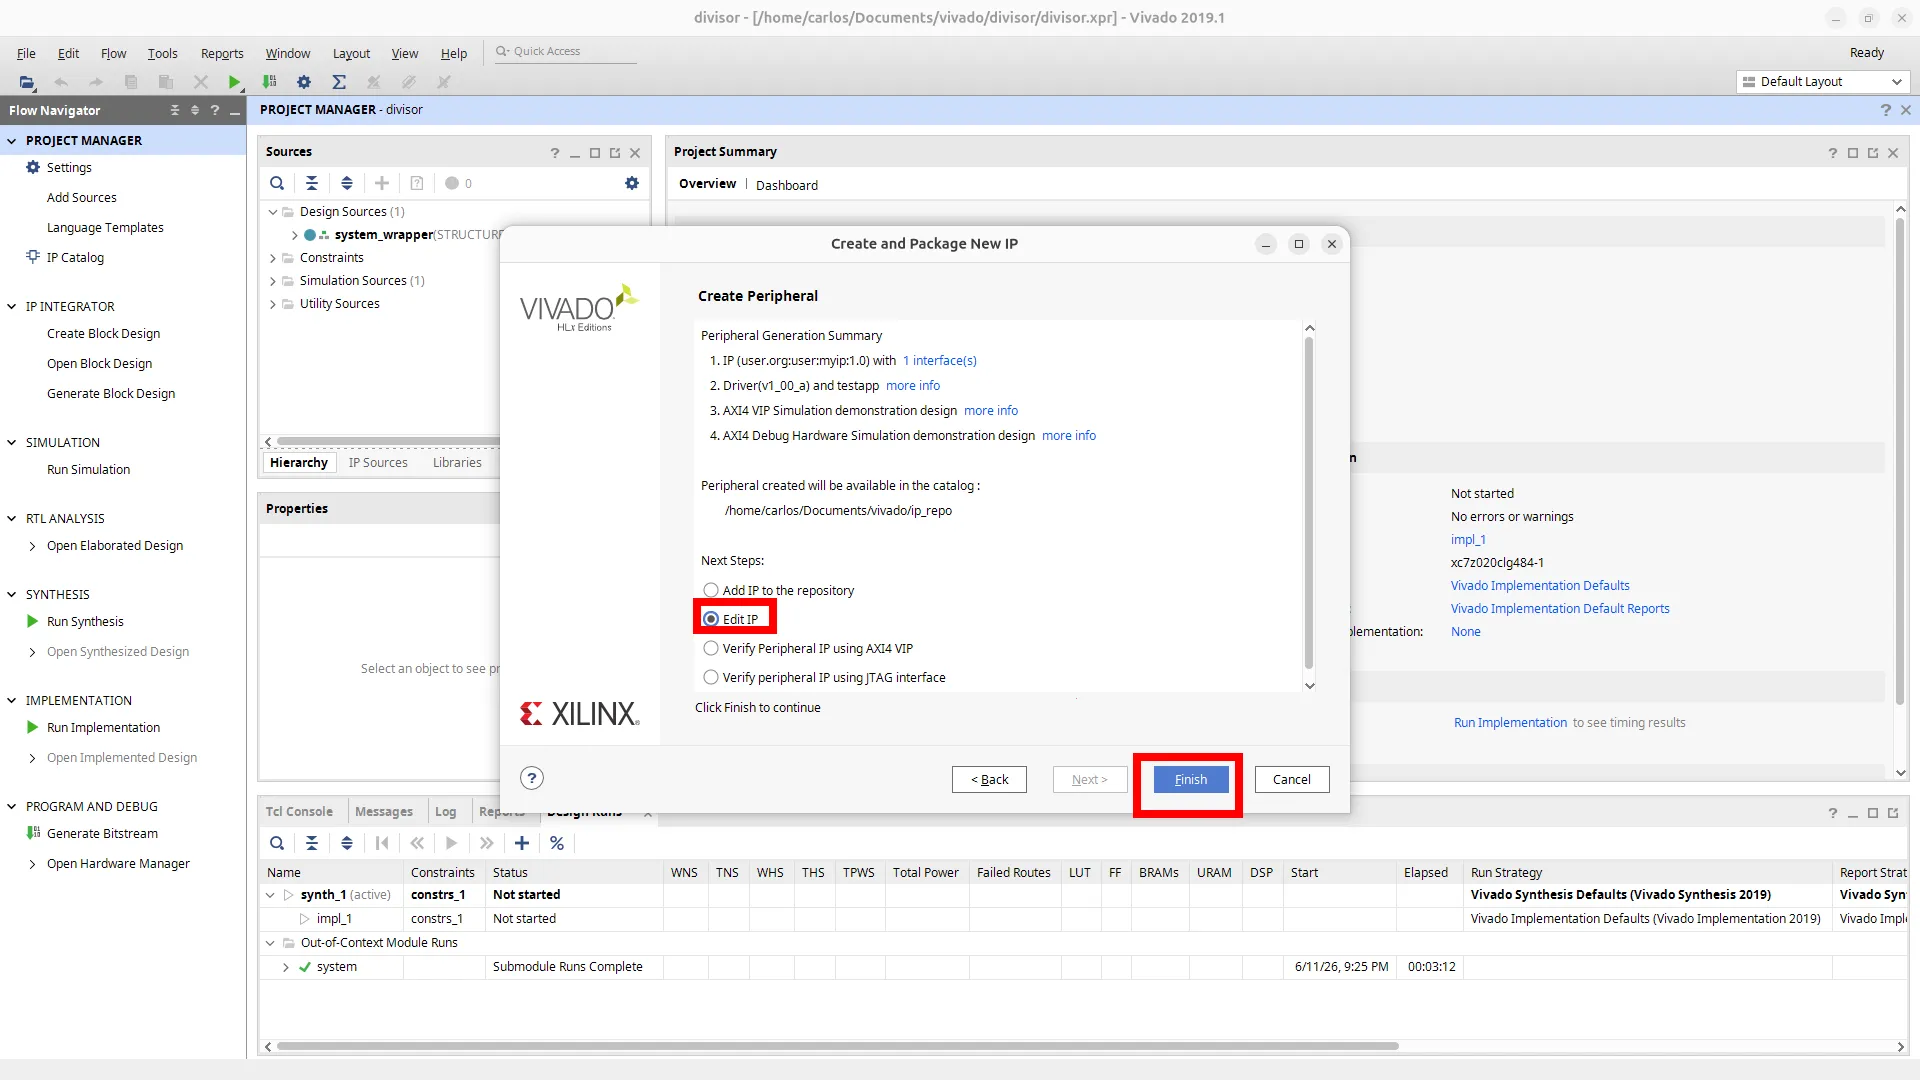
Task: Open Settings gear in main toolbar
Action: 304,82
